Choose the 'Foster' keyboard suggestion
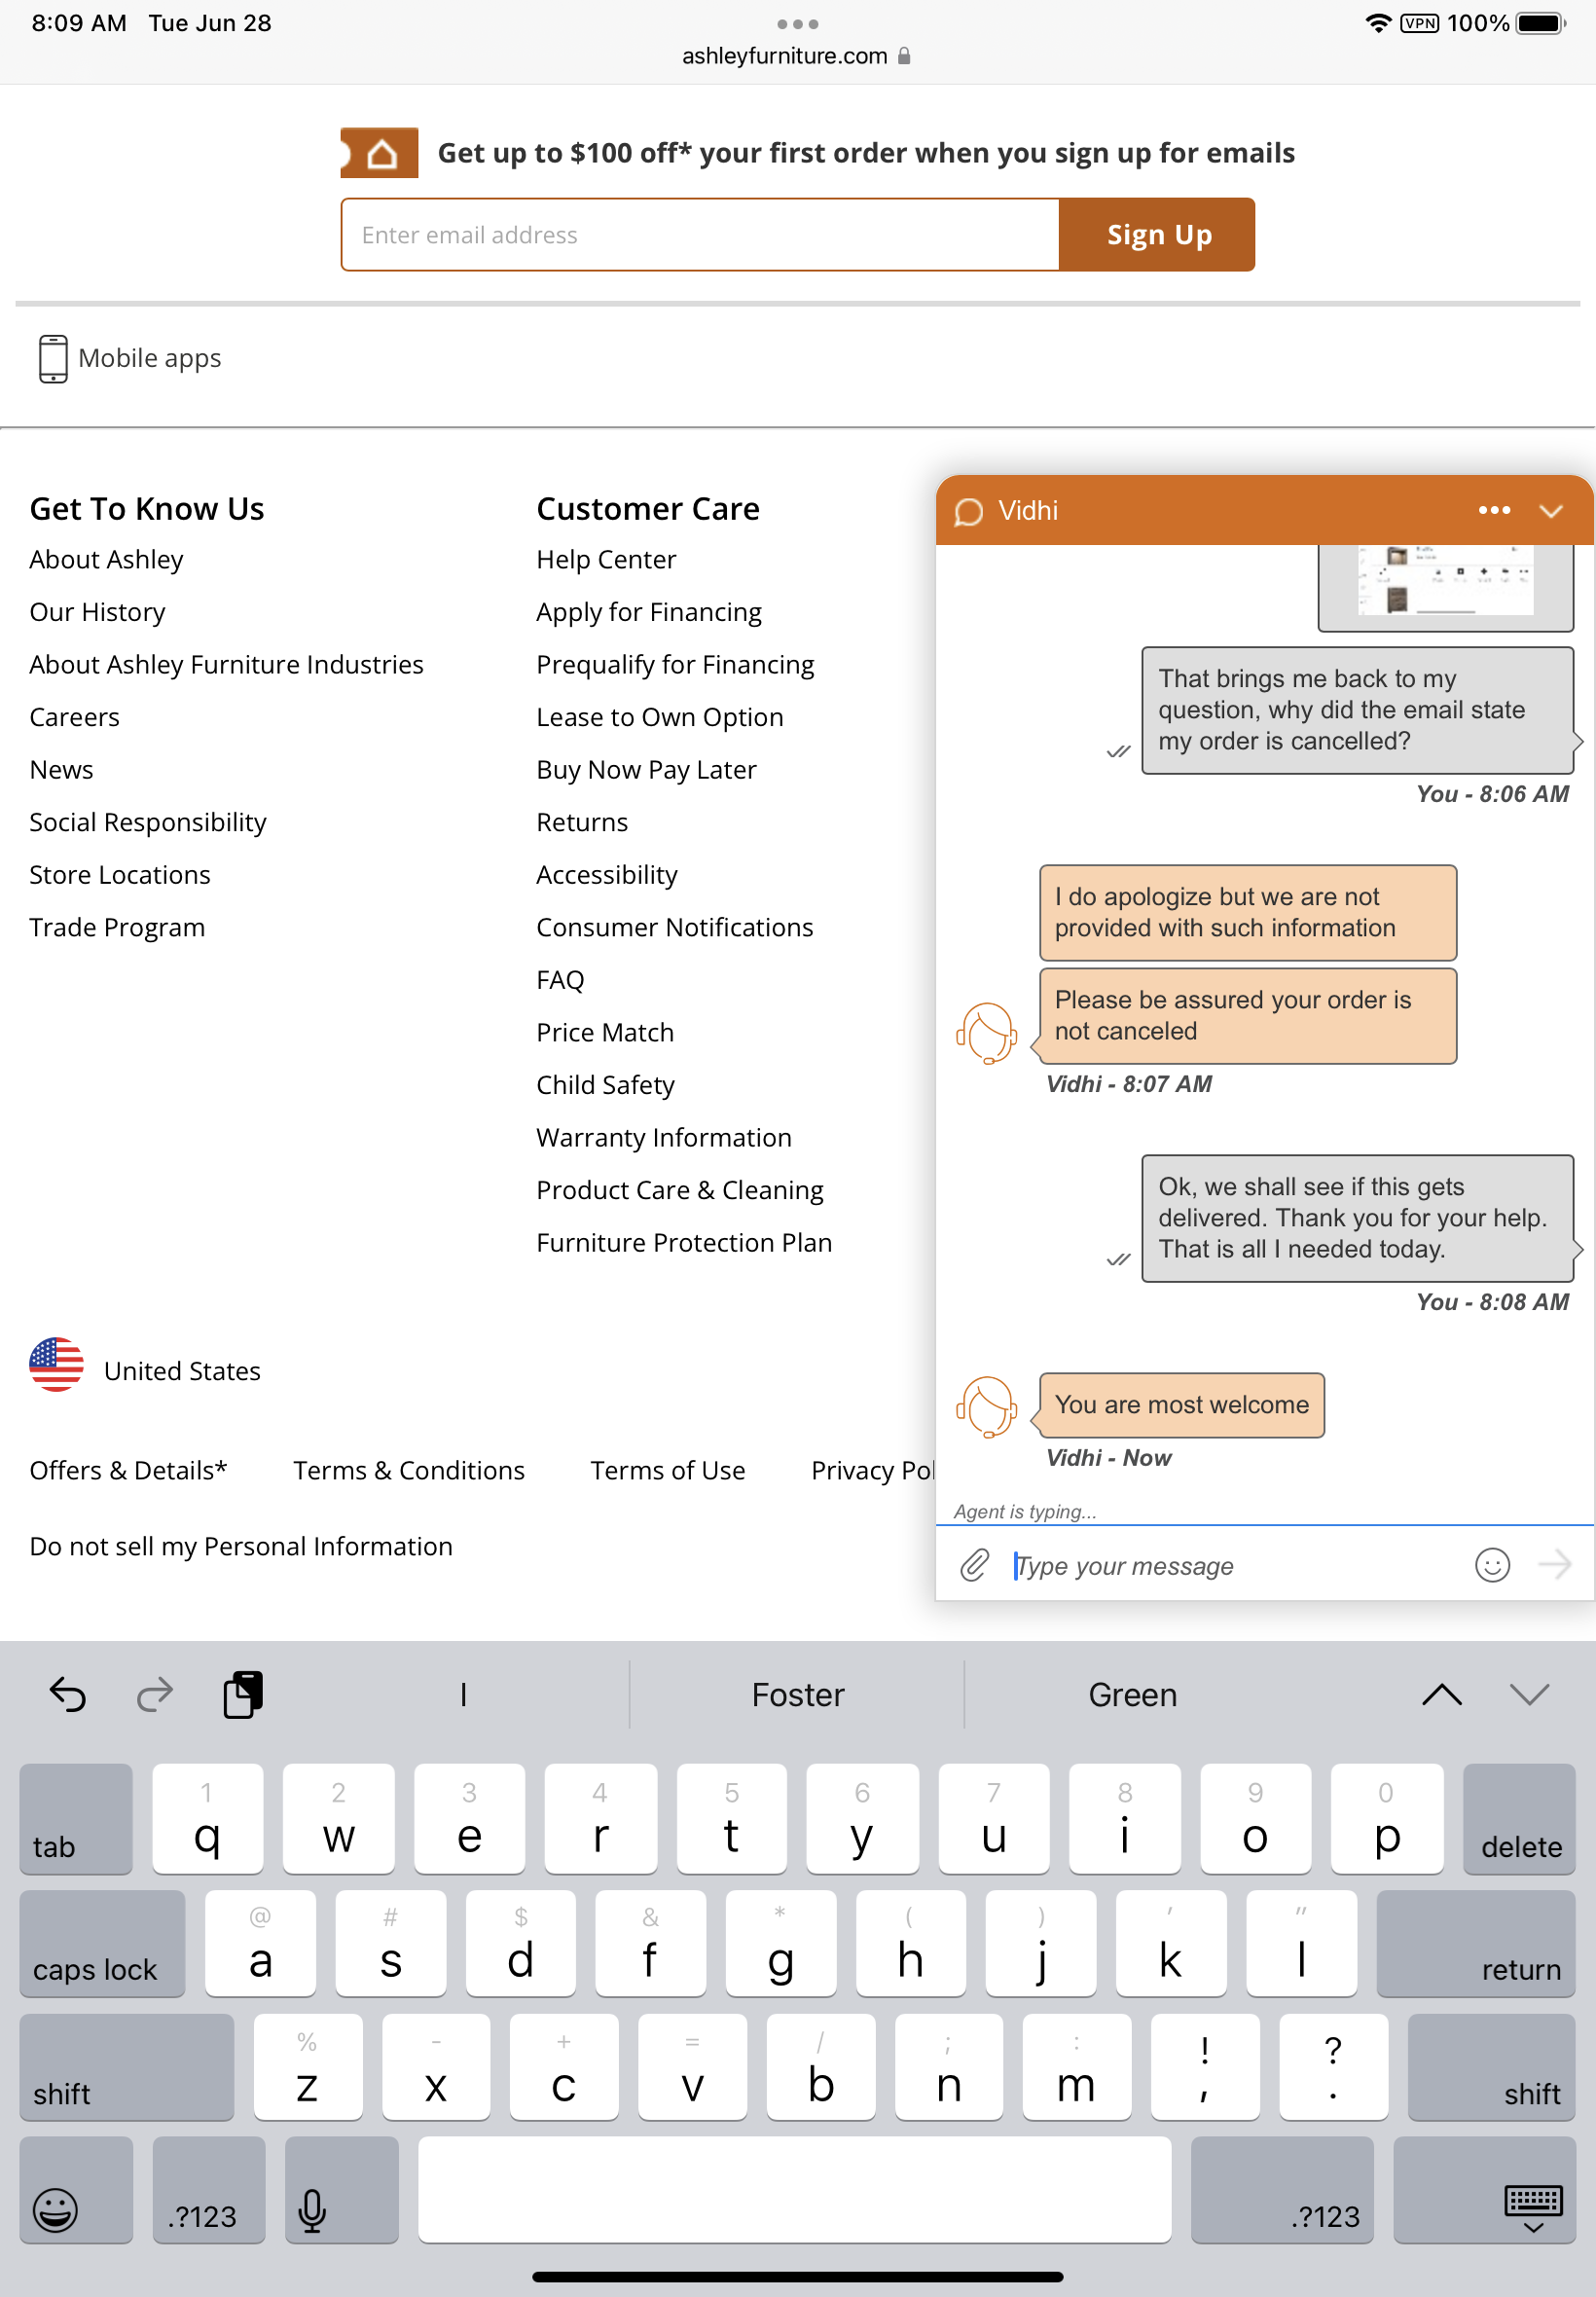Image resolution: width=1596 pixels, height=2297 pixels. pyautogui.click(x=797, y=1695)
